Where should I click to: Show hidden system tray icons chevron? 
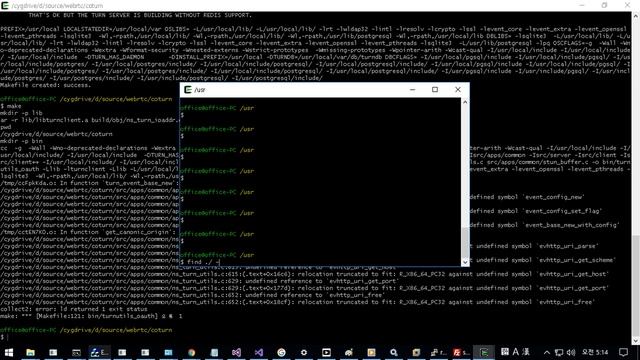tap(547, 352)
